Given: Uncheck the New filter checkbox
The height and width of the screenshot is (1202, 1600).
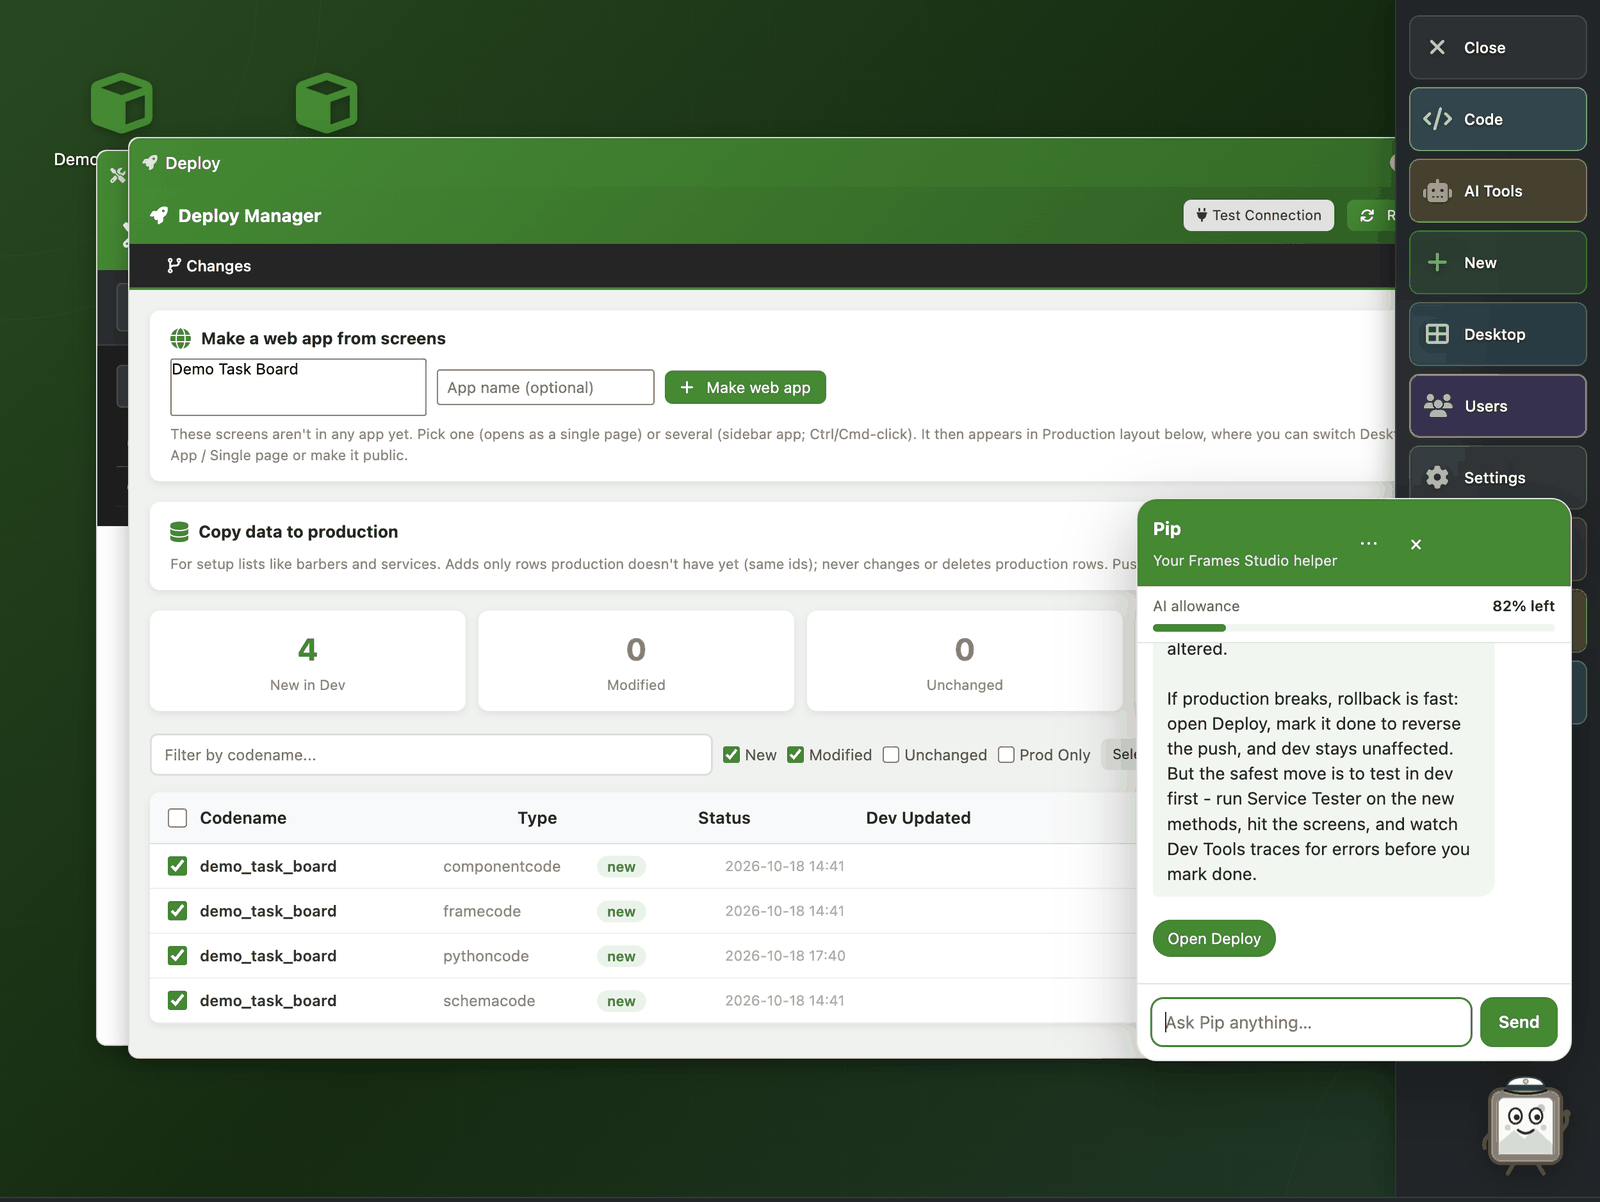Looking at the screenshot, I should [732, 755].
